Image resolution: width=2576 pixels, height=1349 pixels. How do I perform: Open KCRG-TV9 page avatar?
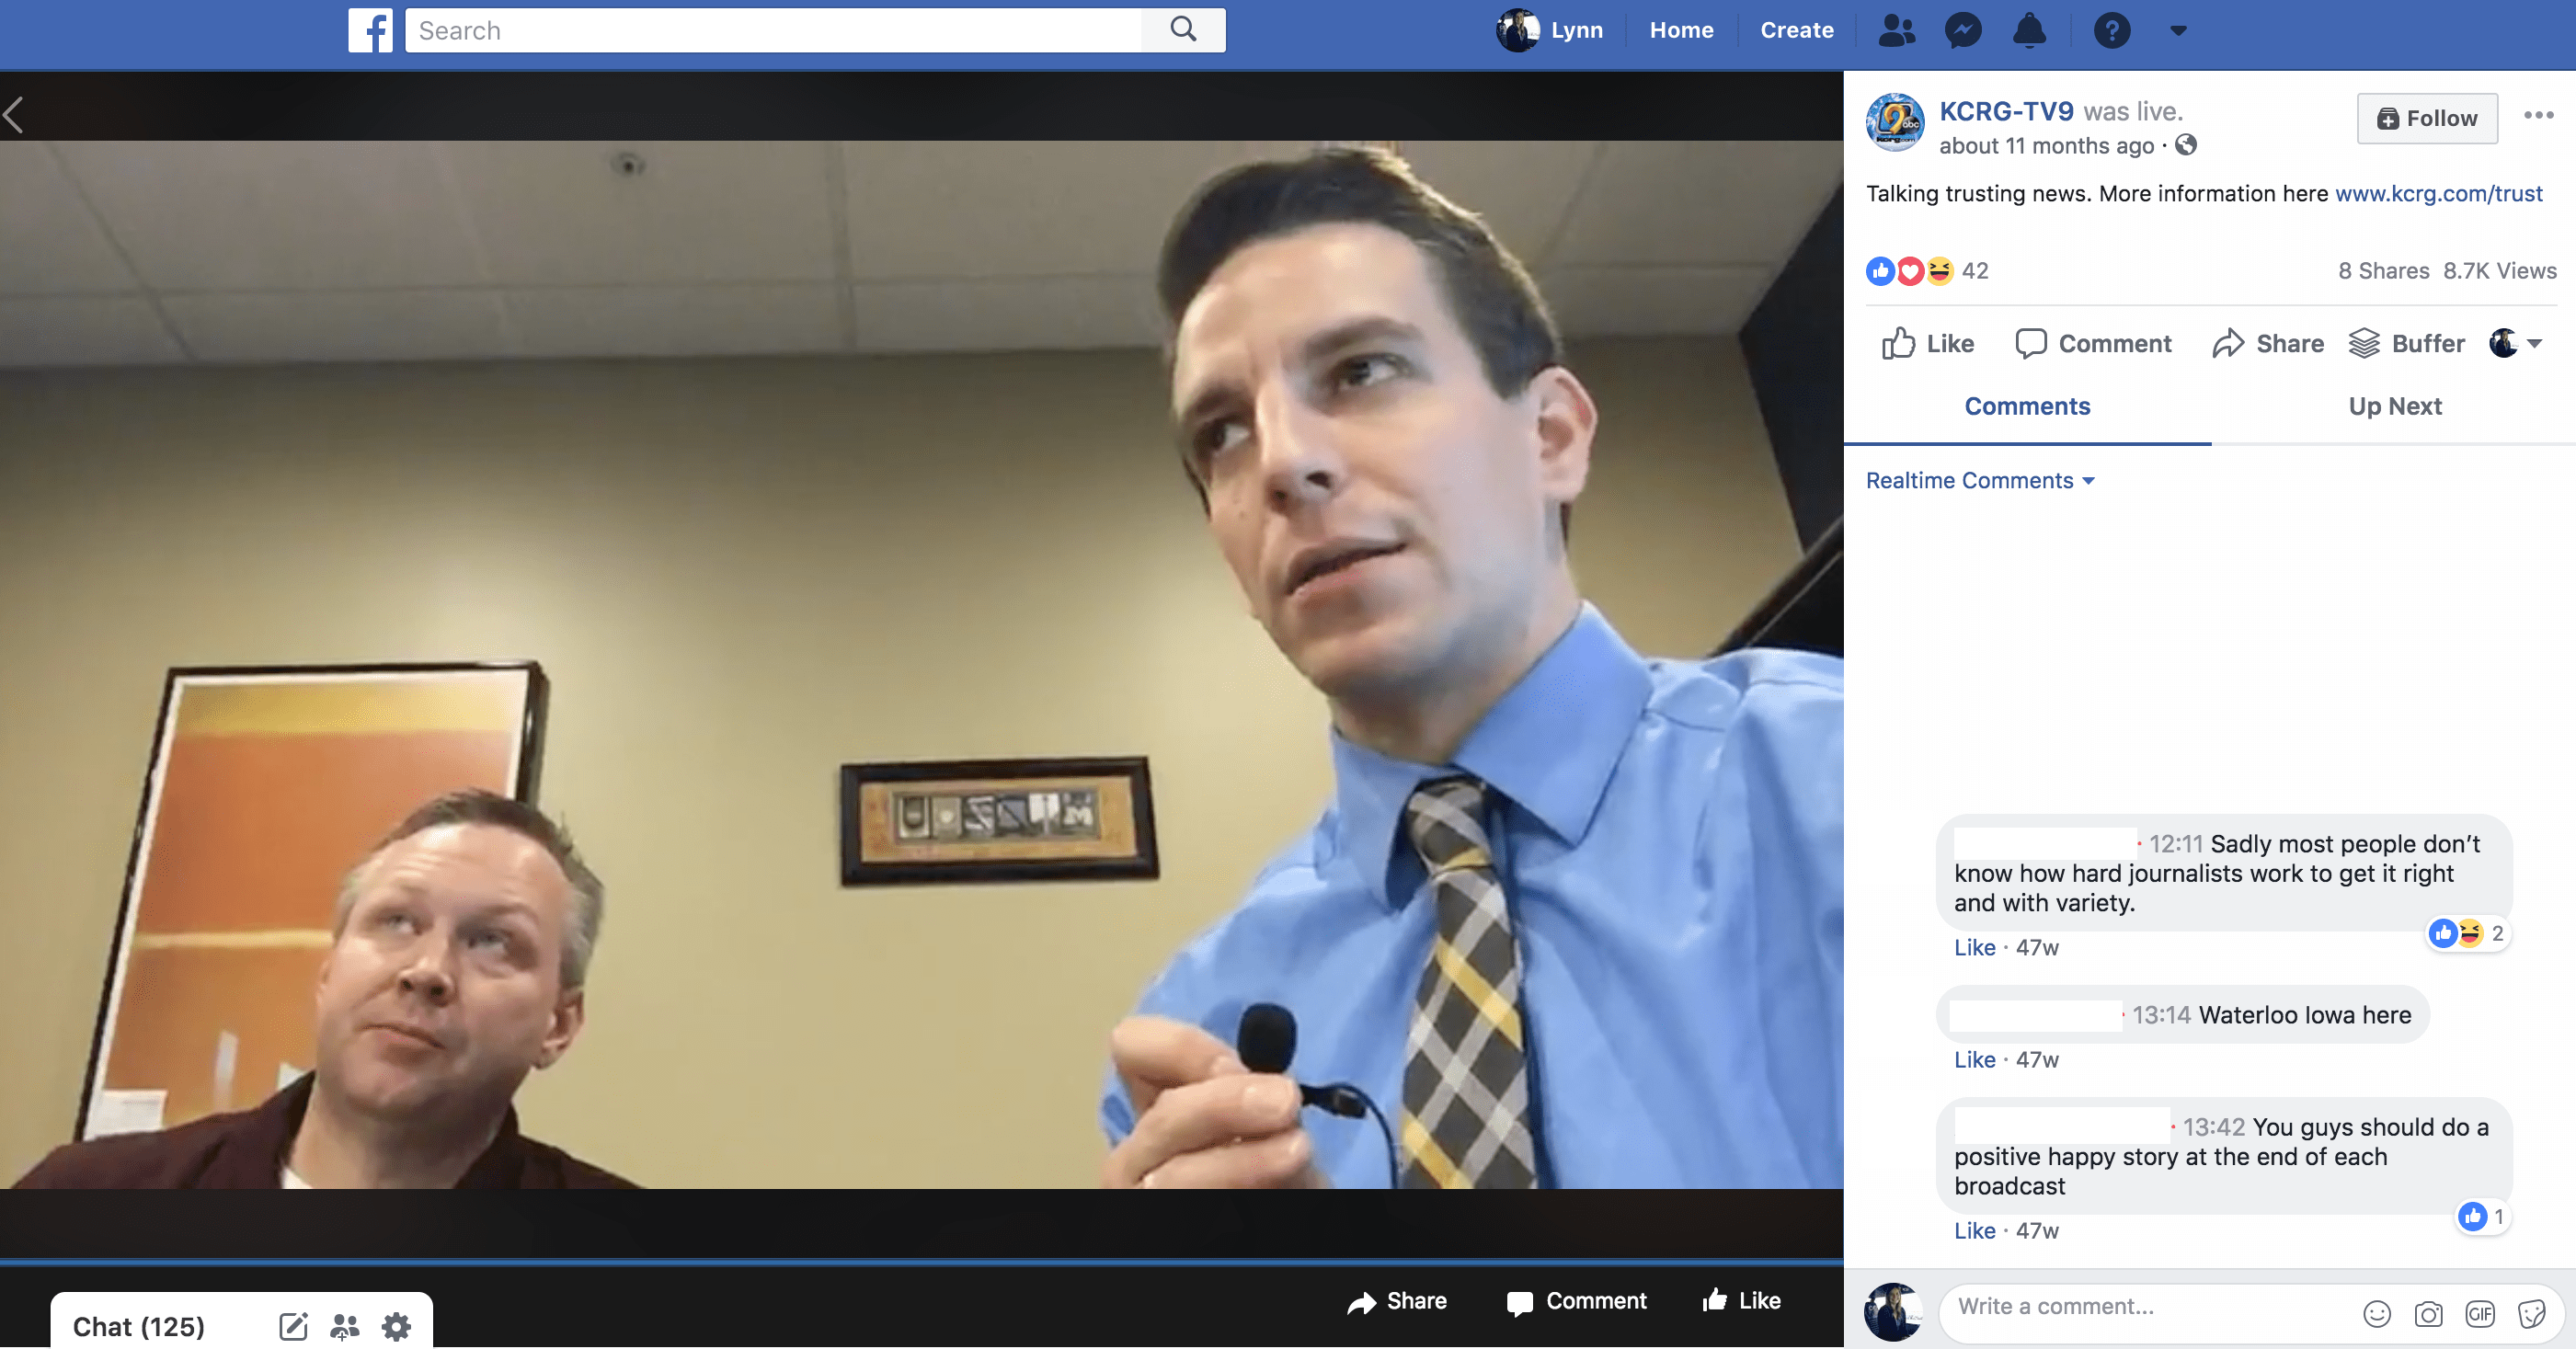[1895, 122]
